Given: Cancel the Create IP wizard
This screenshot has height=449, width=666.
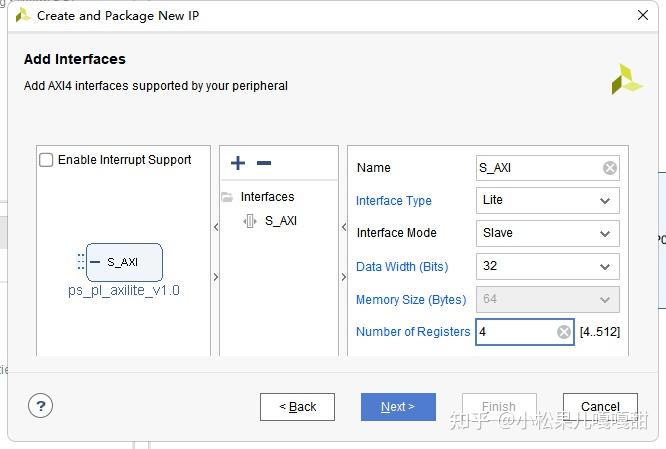Looking at the screenshot, I should point(600,407).
